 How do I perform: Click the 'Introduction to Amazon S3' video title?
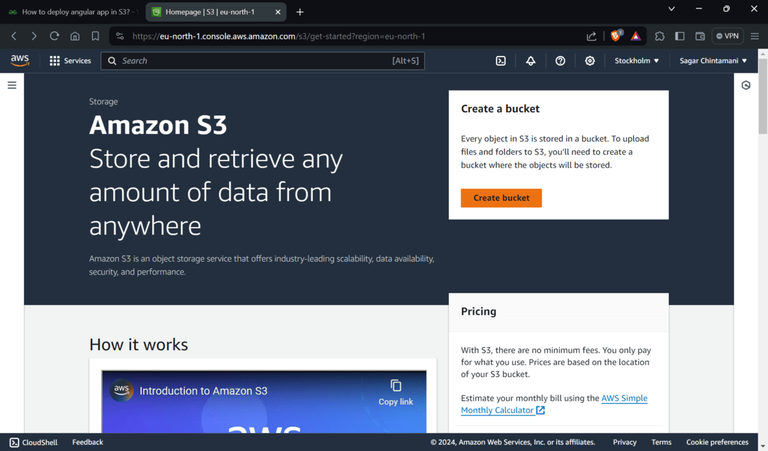click(203, 391)
